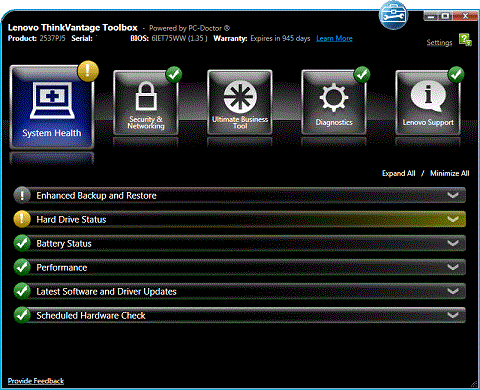Click the warranty 'Expires in 945 days' text
This screenshot has width=480, height=390.
click(x=280, y=38)
